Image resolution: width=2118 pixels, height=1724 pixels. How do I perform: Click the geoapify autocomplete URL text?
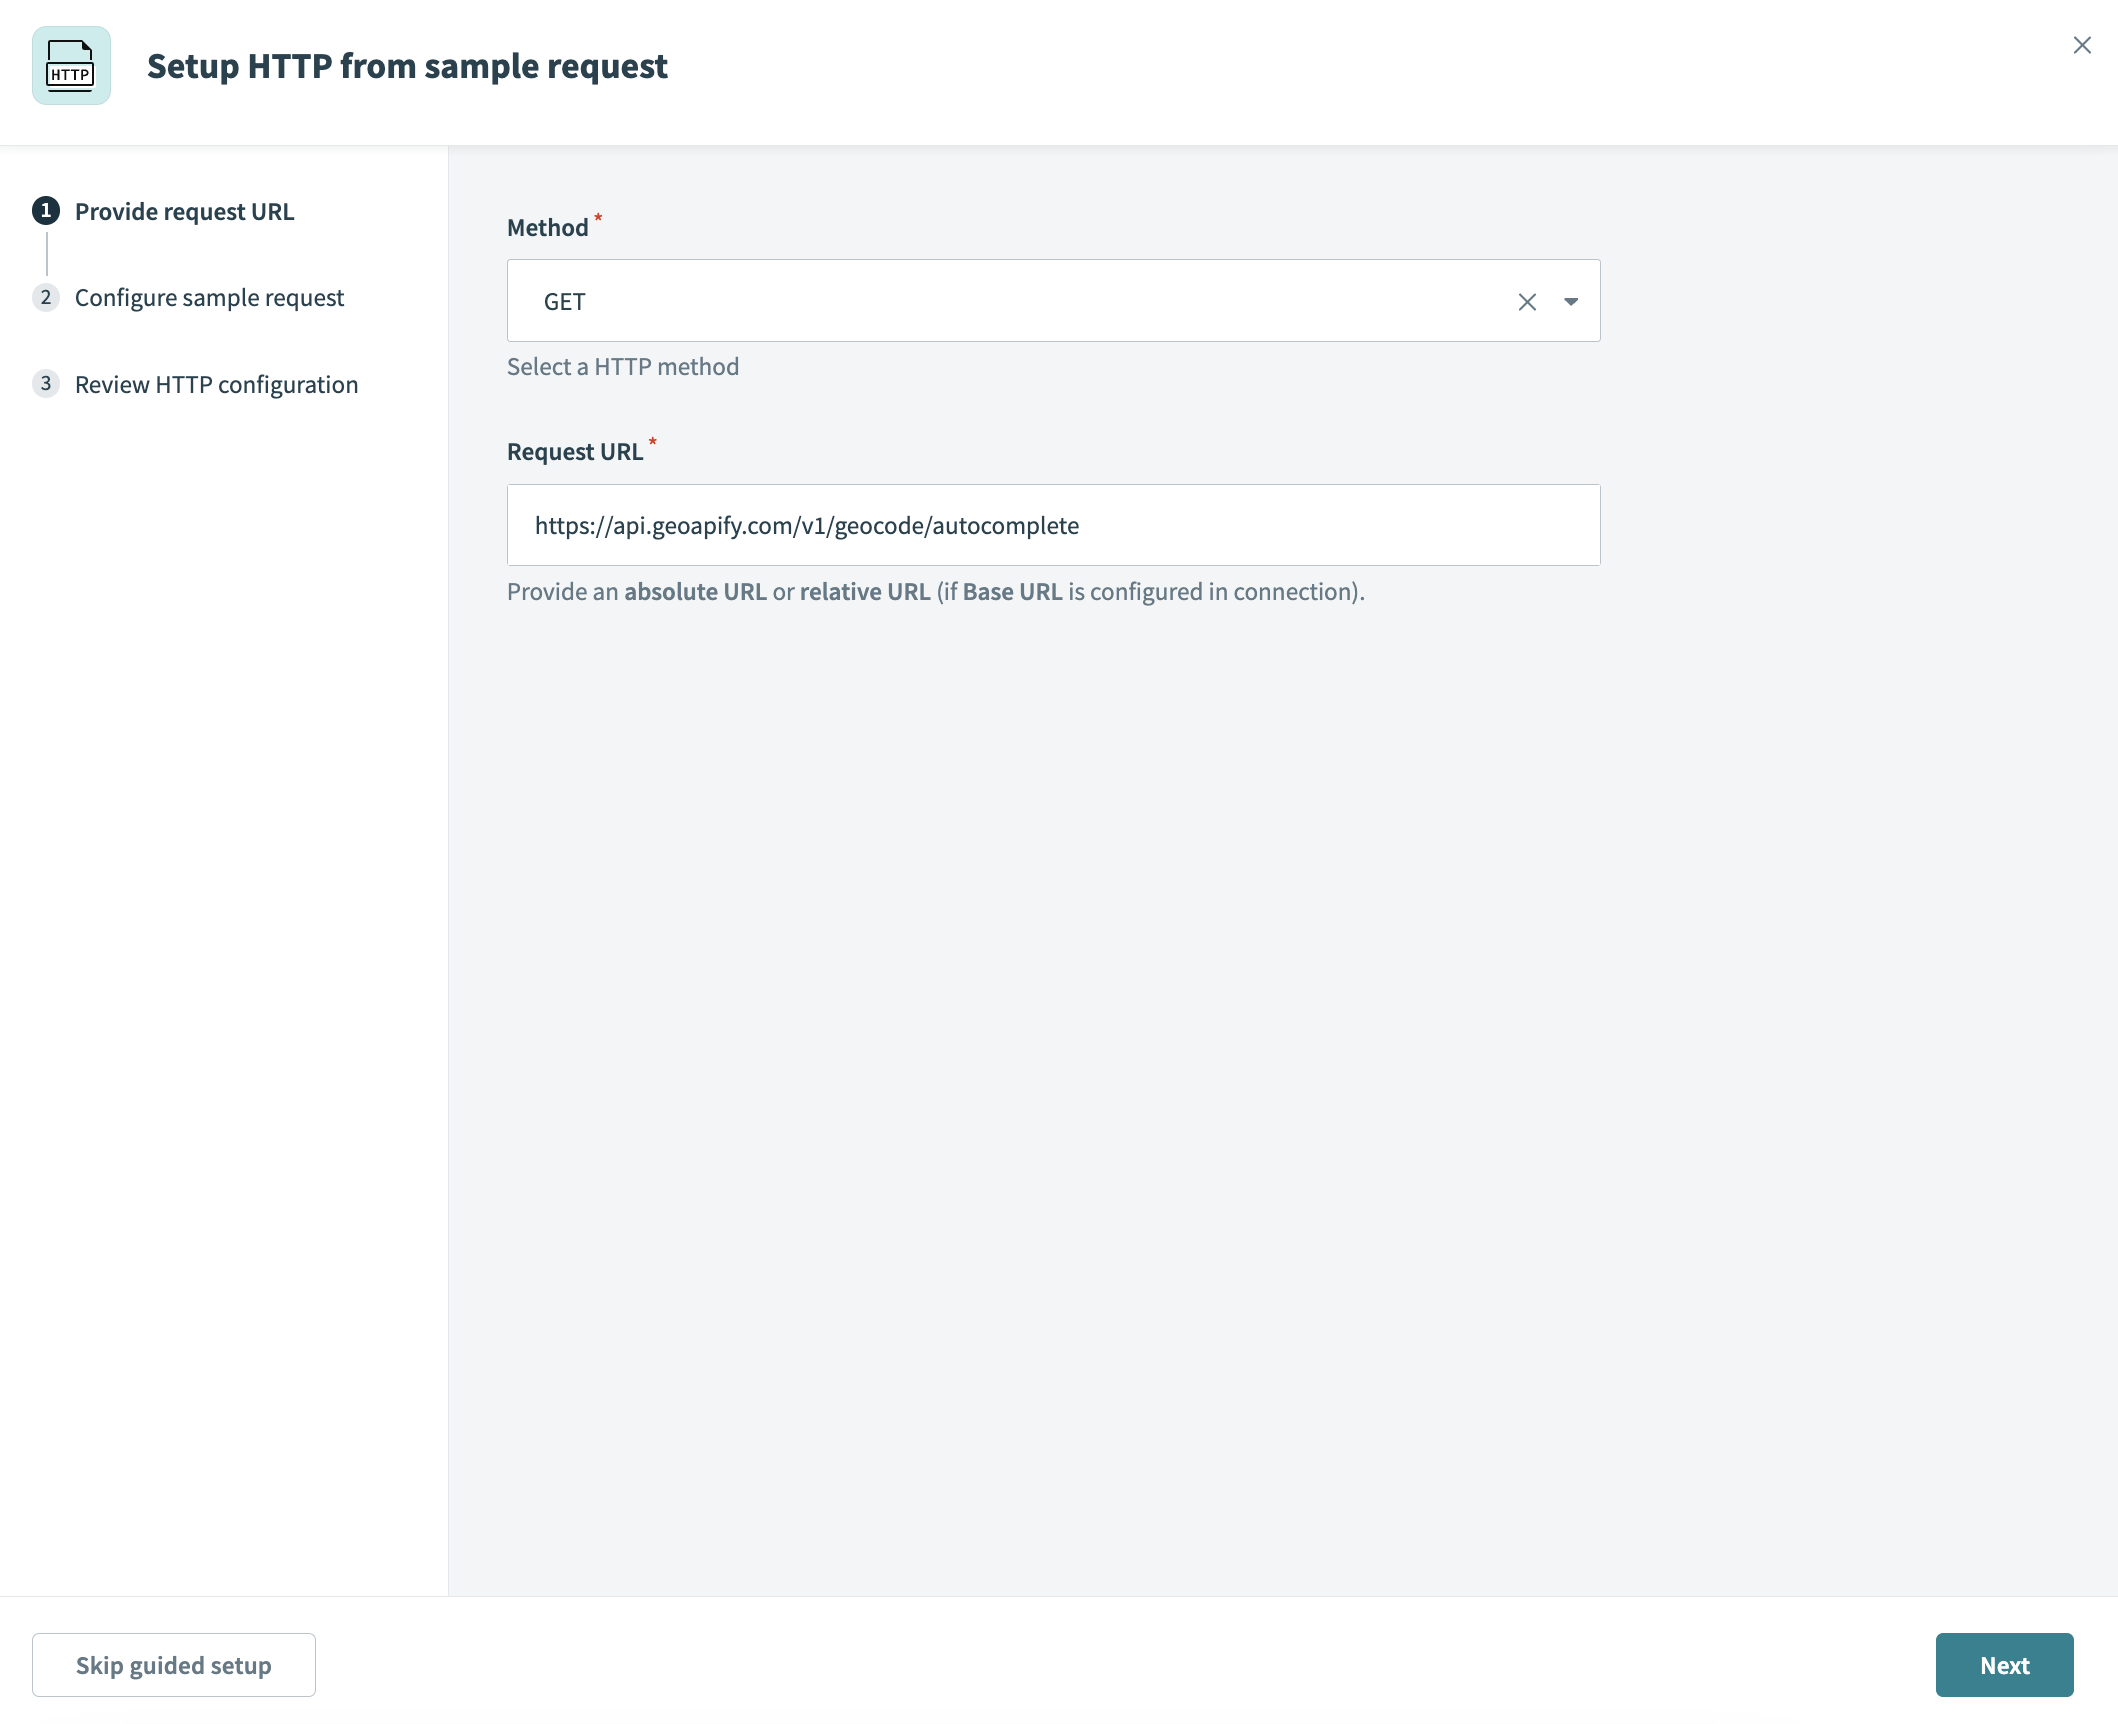pos(807,524)
